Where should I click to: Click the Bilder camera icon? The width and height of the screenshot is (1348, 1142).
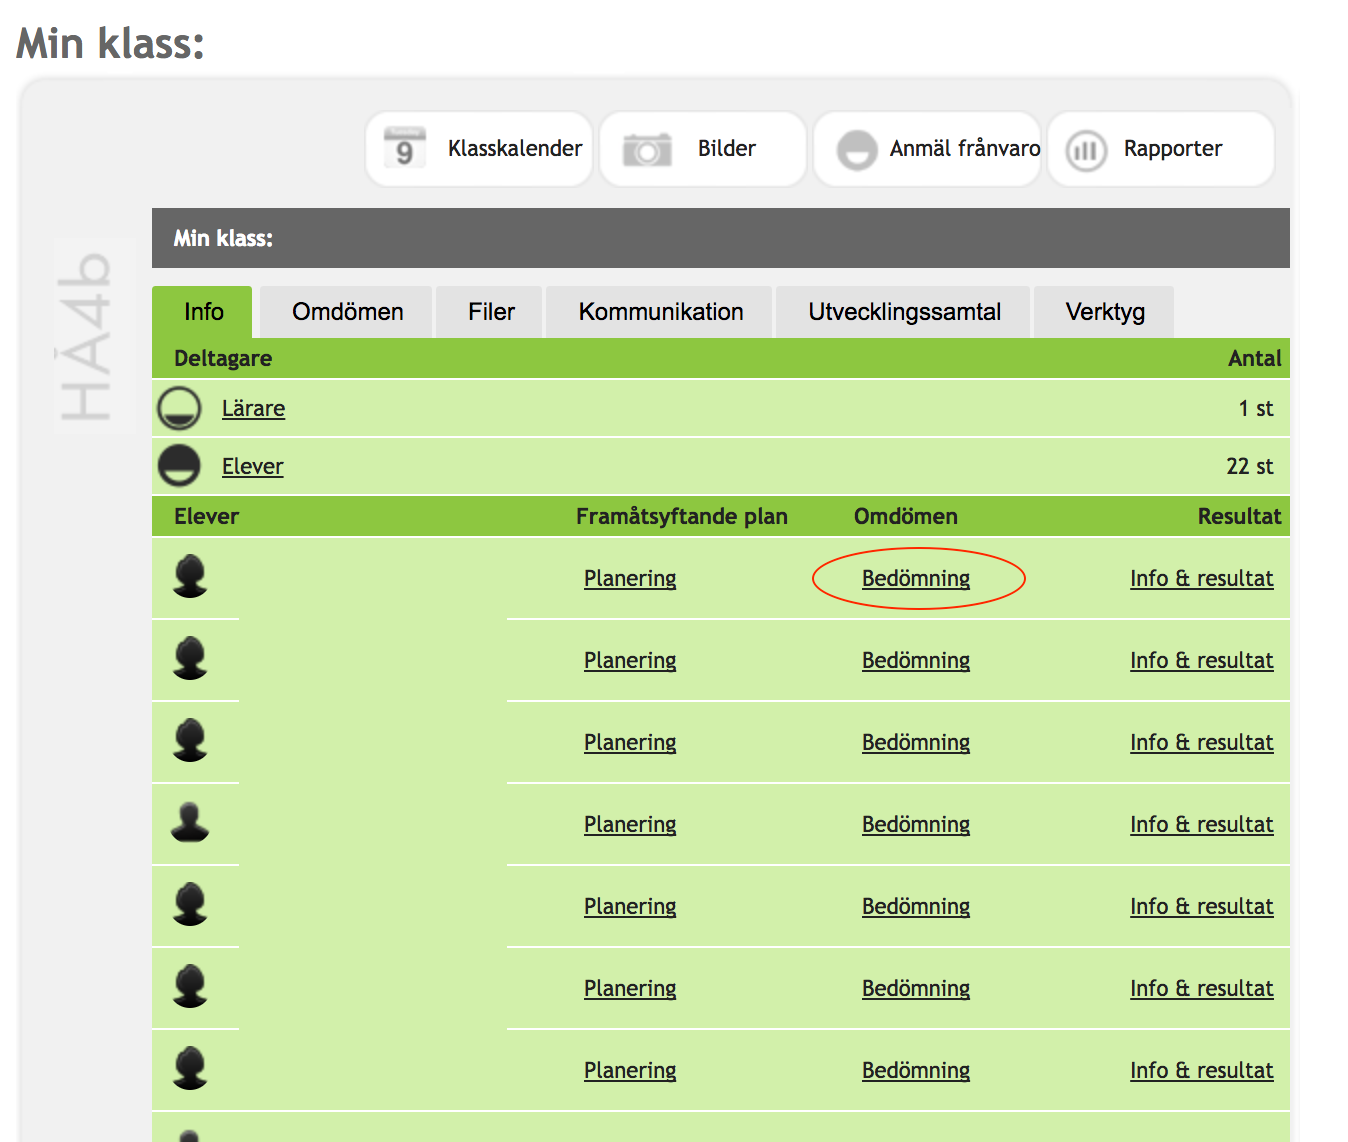[x=647, y=150]
